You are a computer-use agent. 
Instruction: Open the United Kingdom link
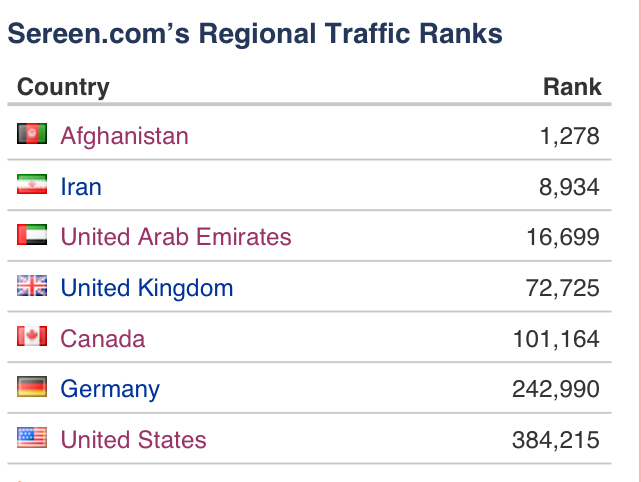click(146, 288)
